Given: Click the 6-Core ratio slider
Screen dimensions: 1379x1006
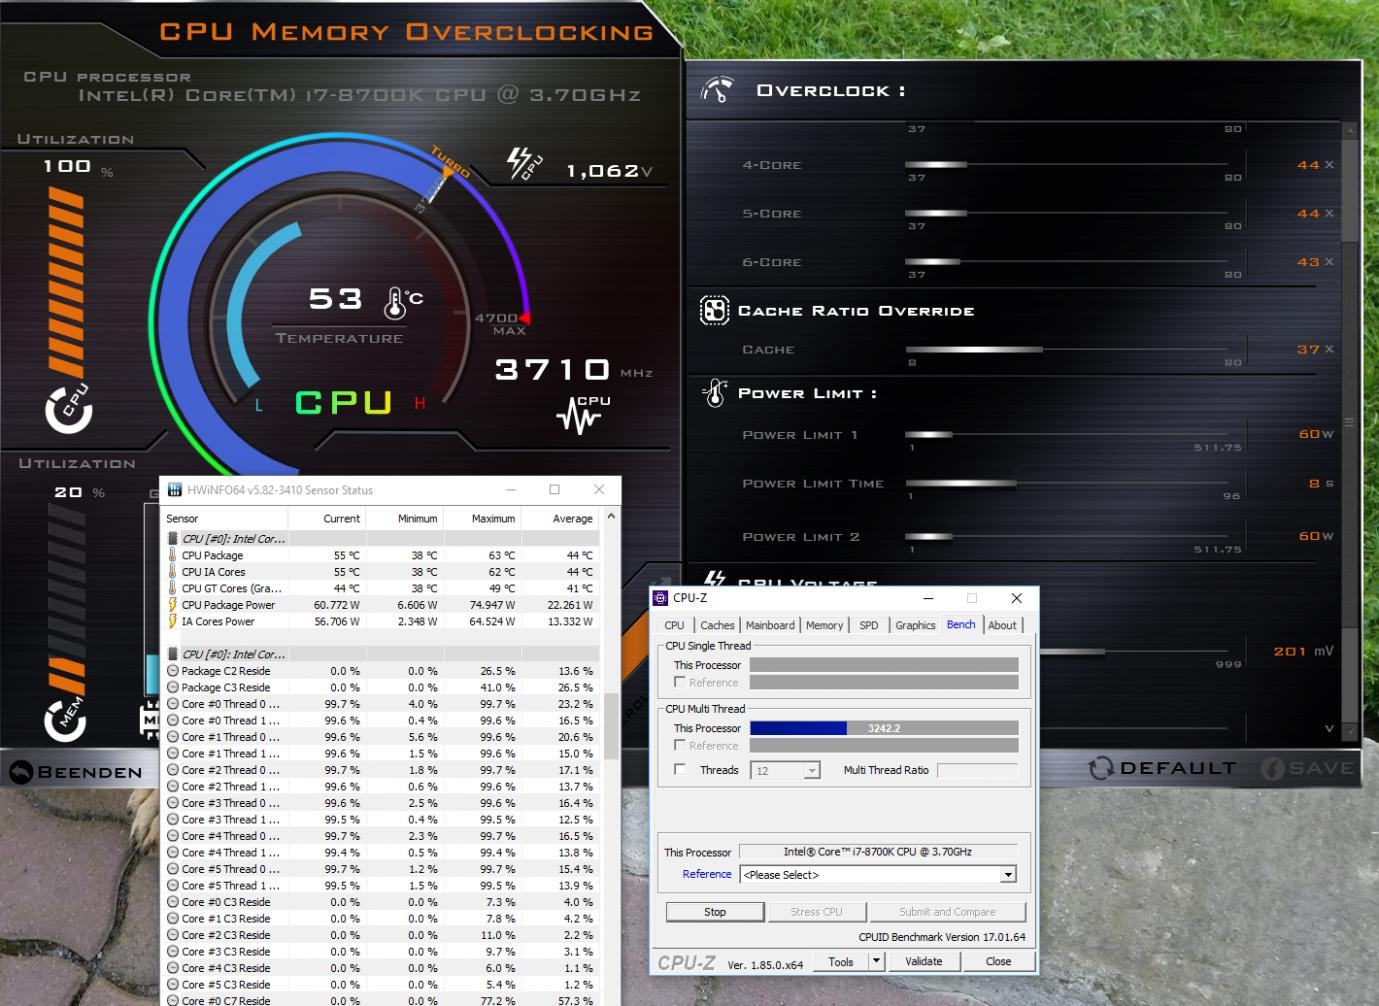Looking at the screenshot, I should click(1065, 262).
